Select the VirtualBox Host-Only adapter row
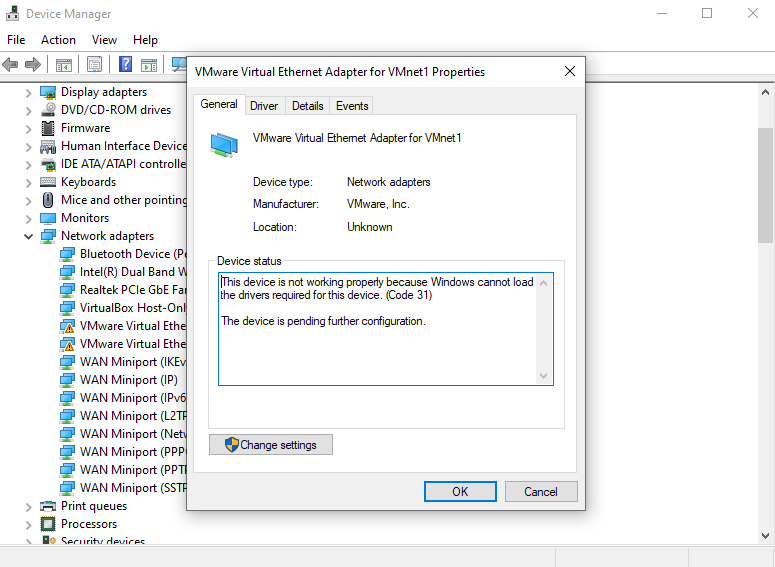This screenshot has height=567, width=775. [x=123, y=308]
